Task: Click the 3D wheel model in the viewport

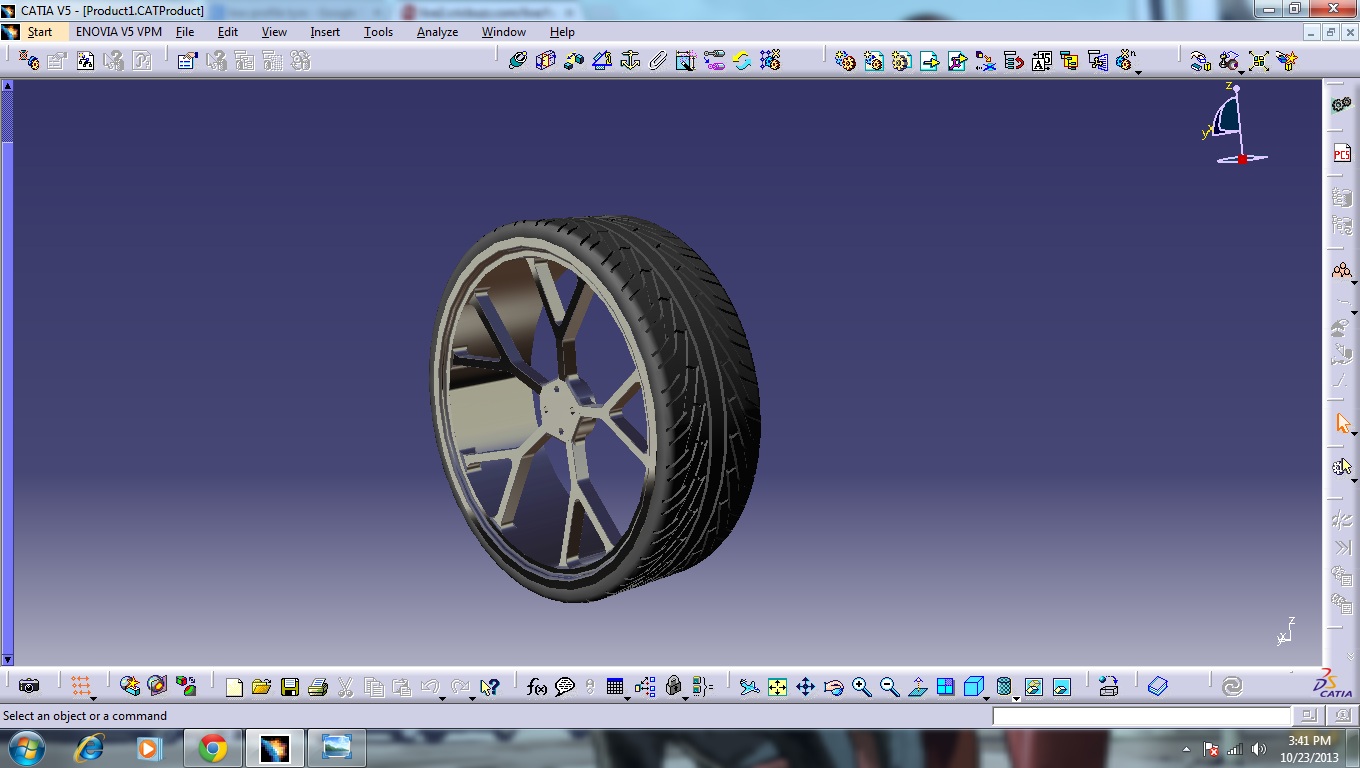Action: [595, 410]
